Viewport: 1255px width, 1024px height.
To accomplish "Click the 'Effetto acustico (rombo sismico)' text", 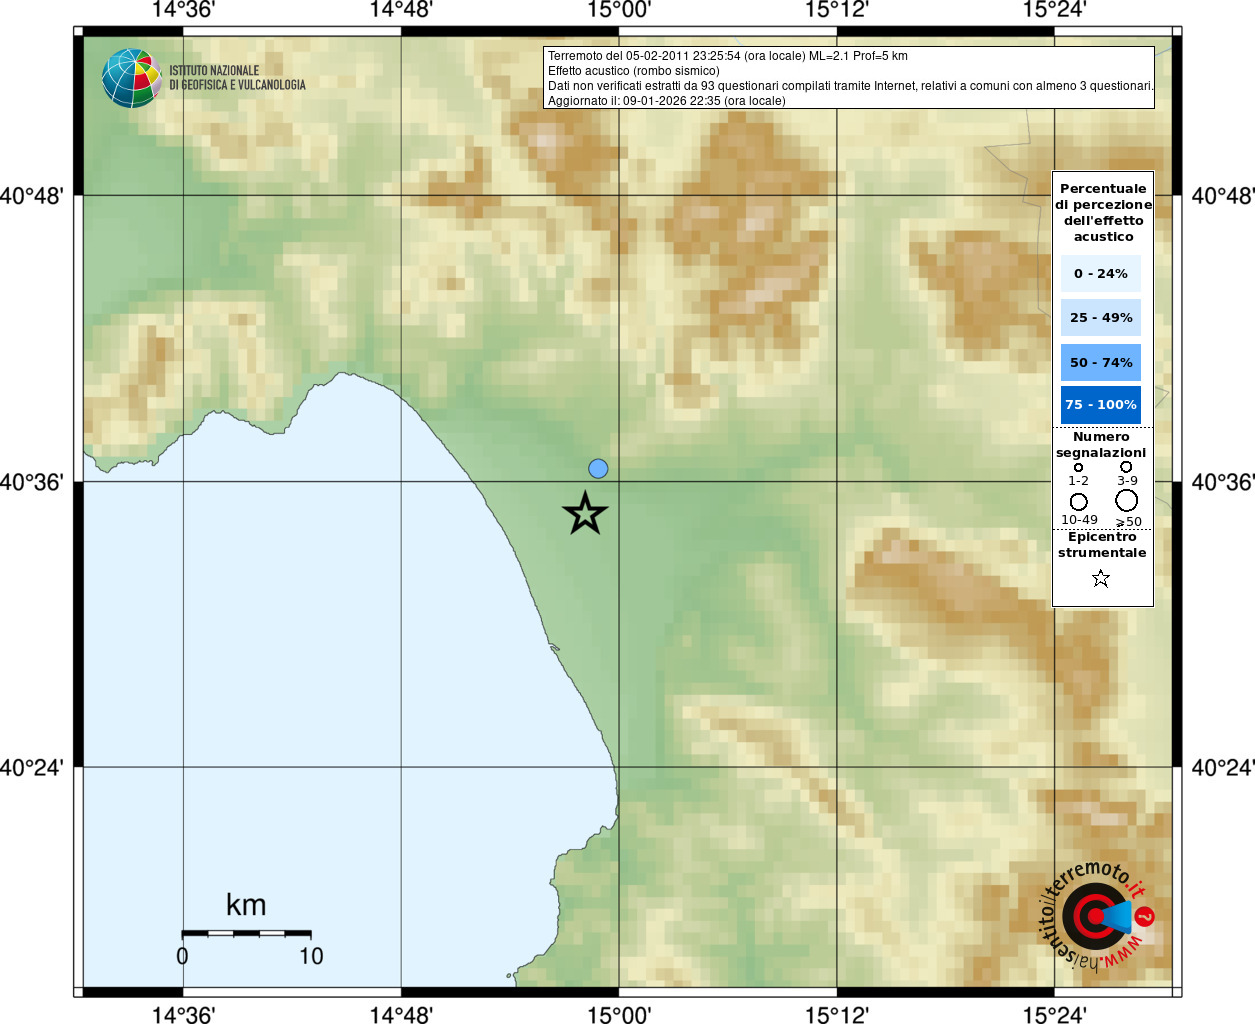I will 634,71.
